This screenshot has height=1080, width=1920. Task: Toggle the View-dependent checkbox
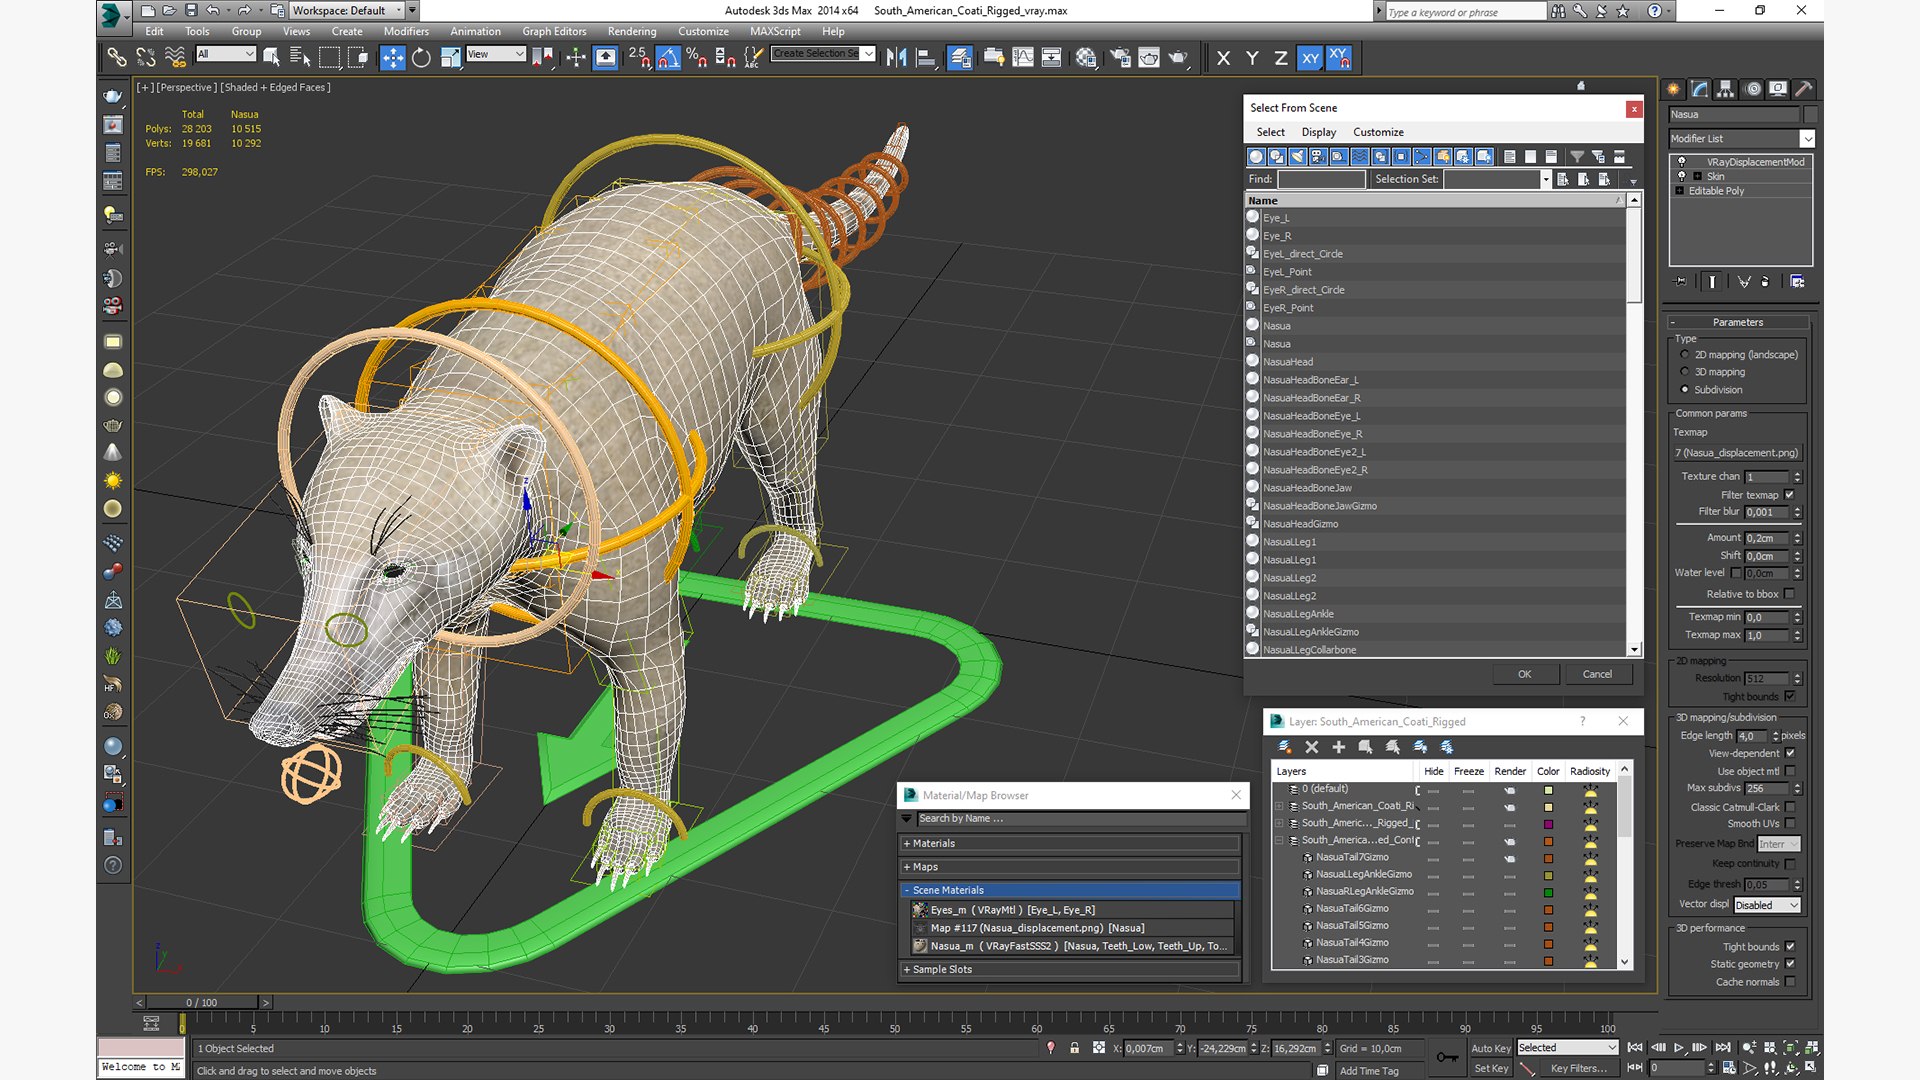pos(1790,753)
